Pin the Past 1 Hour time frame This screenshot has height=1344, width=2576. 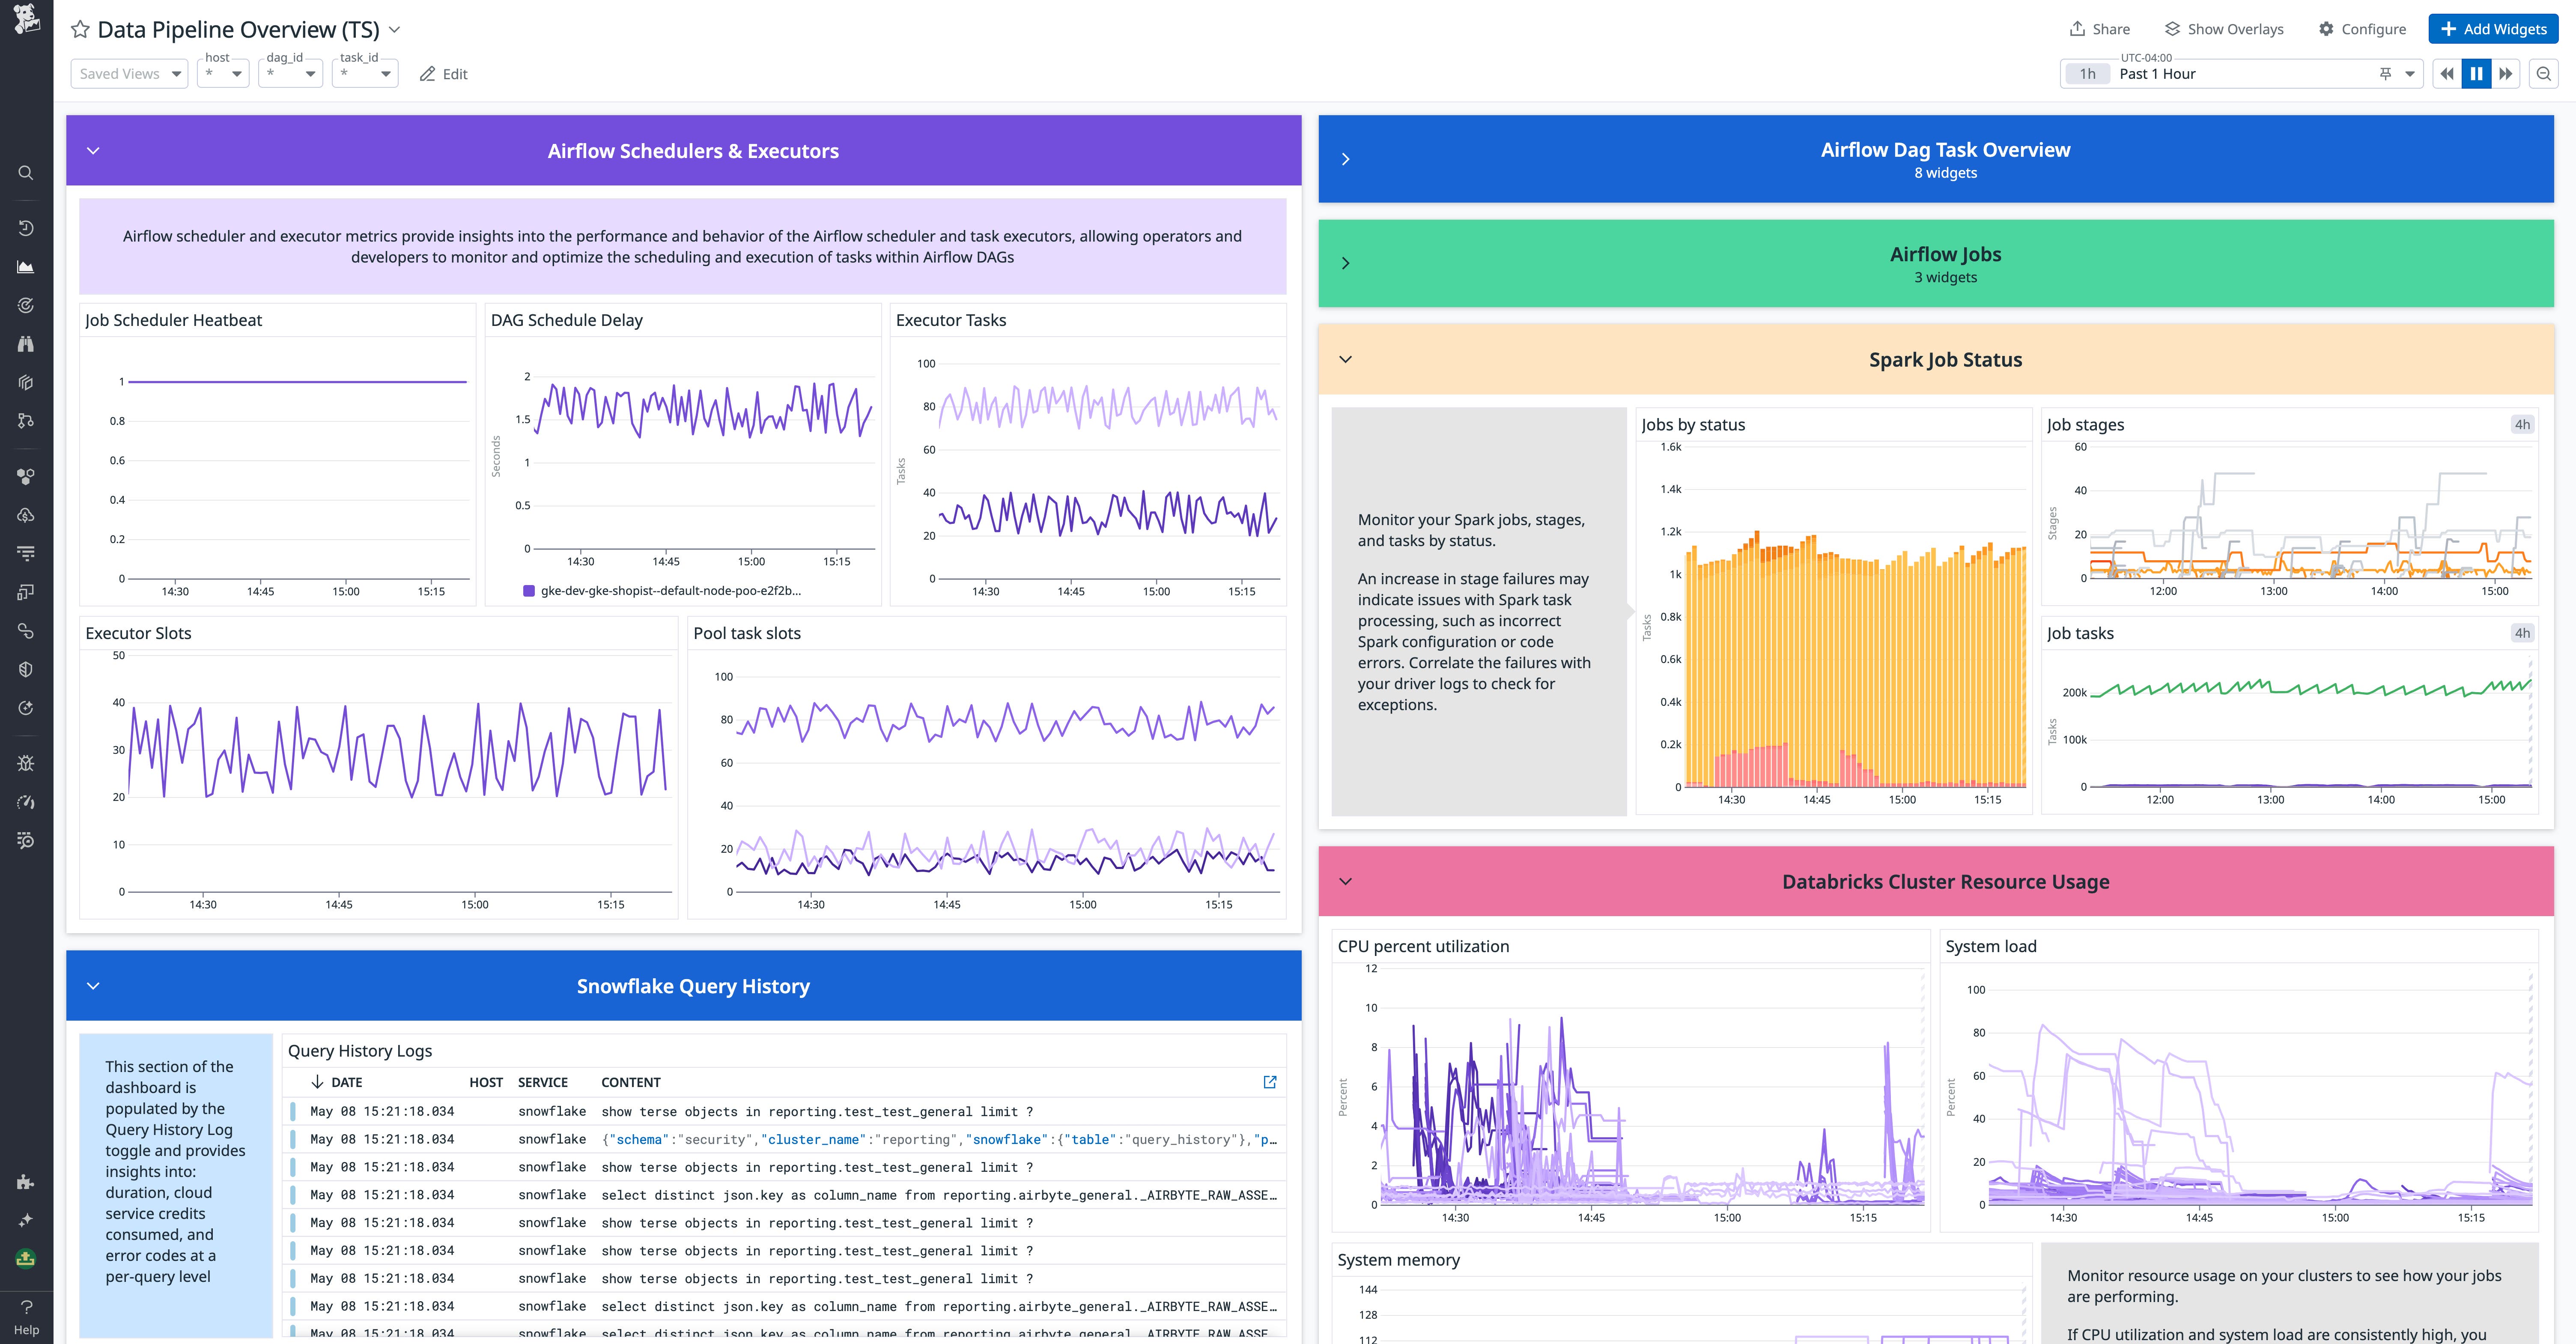pos(2386,73)
